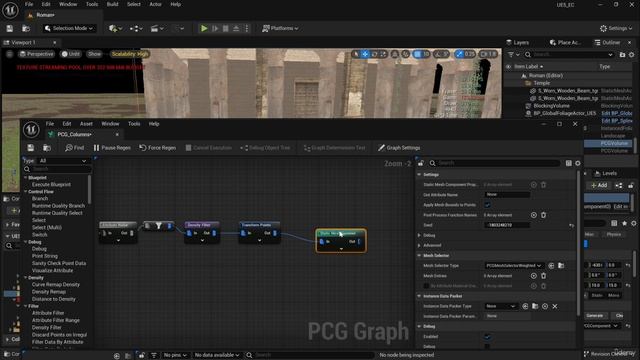Screen dimensions: 640x360
Task: Add element to Mesh Entries array
Action: [x=533, y=276]
